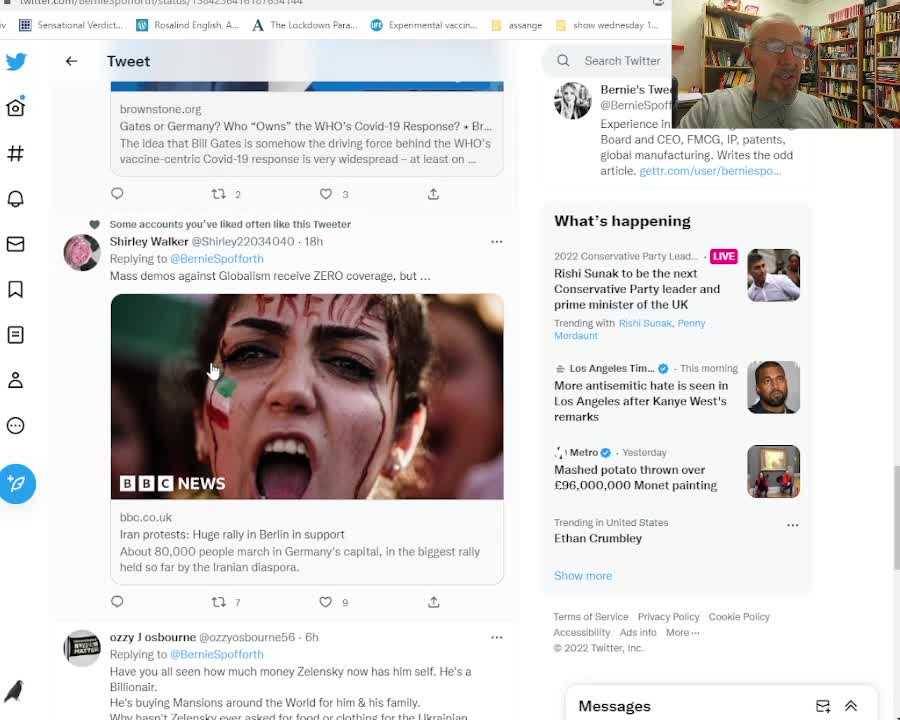Open Profile person icon in sidebar
Image resolution: width=900 pixels, height=720 pixels.
(x=15, y=380)
